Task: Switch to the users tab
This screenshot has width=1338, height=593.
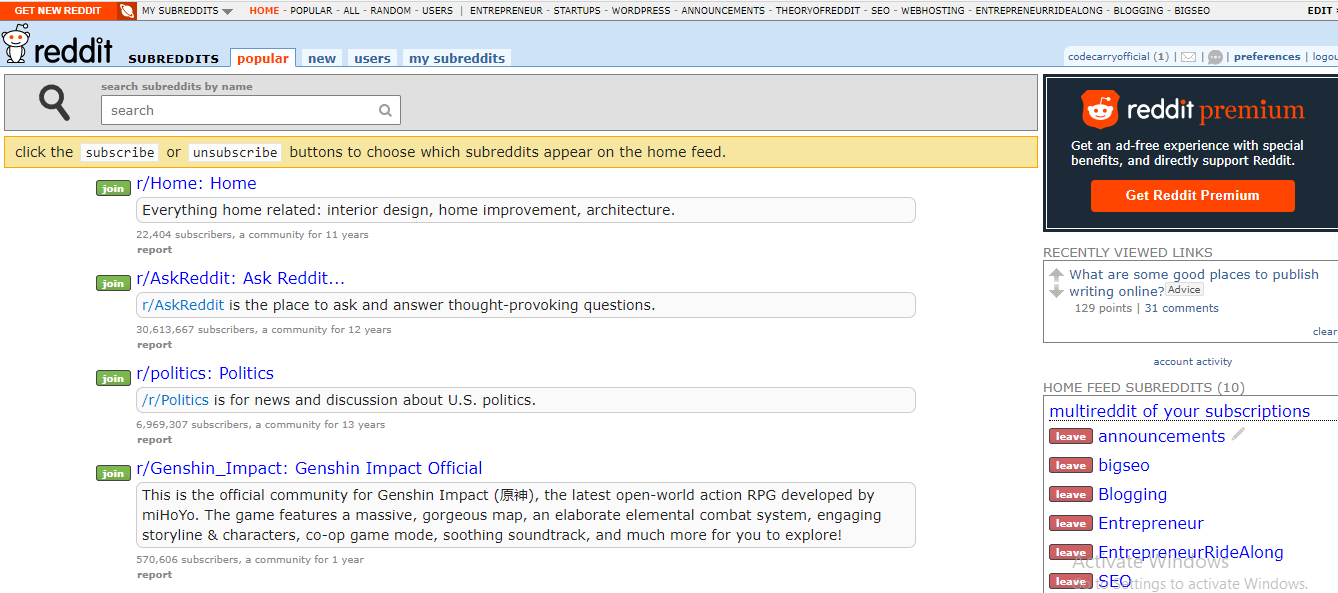Action: [372, 58]
